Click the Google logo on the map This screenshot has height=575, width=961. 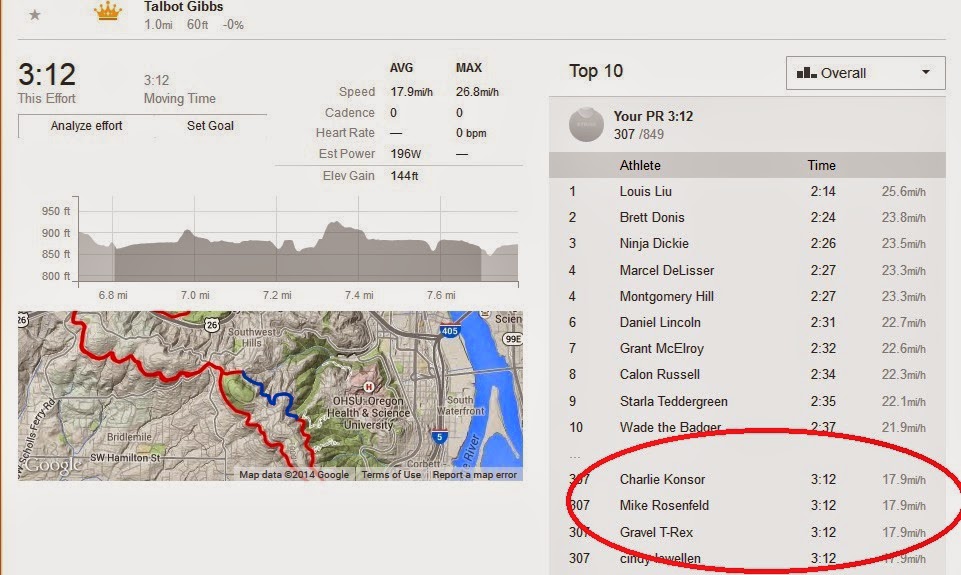(x=53, y=465)
